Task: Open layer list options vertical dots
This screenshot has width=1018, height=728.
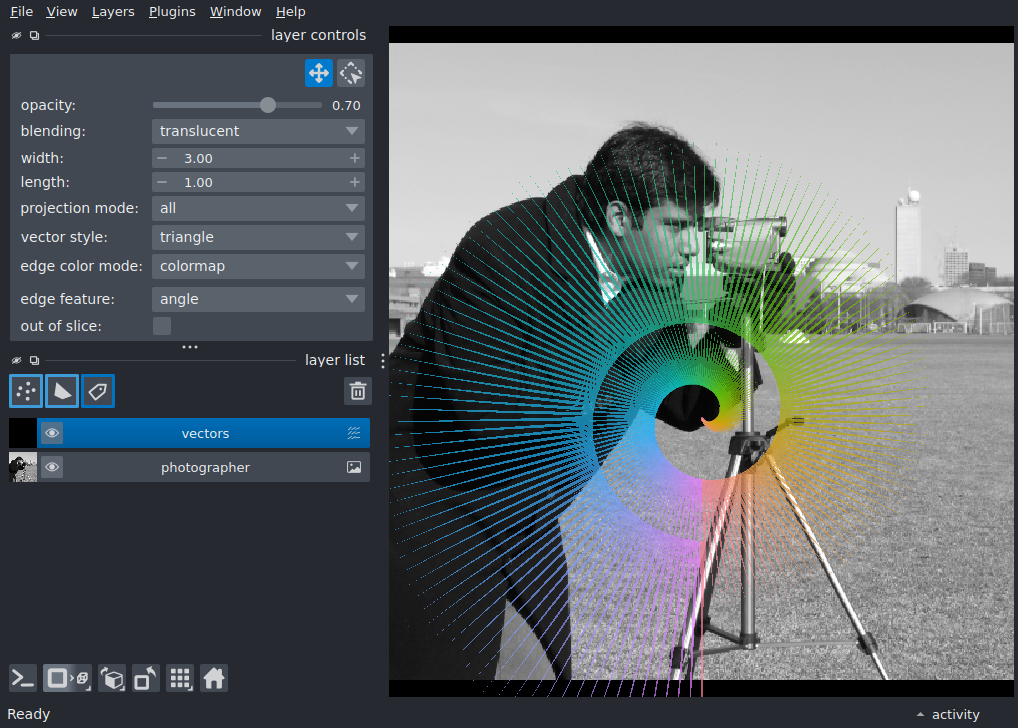Action: click(x=383, y=361)
